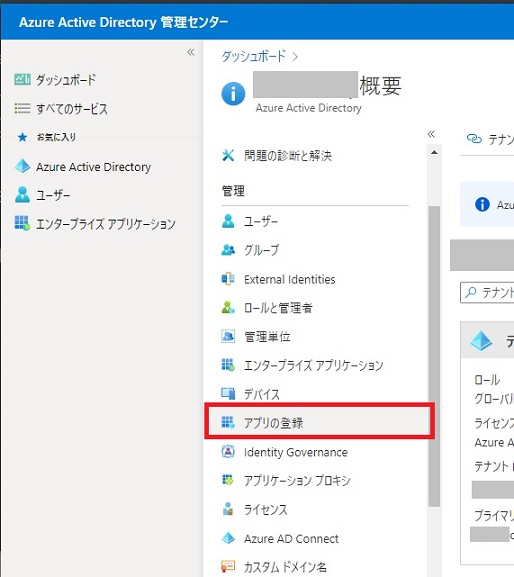Collapse the left sidebar with double chevron
514x577 pixels.
point(191,52)
